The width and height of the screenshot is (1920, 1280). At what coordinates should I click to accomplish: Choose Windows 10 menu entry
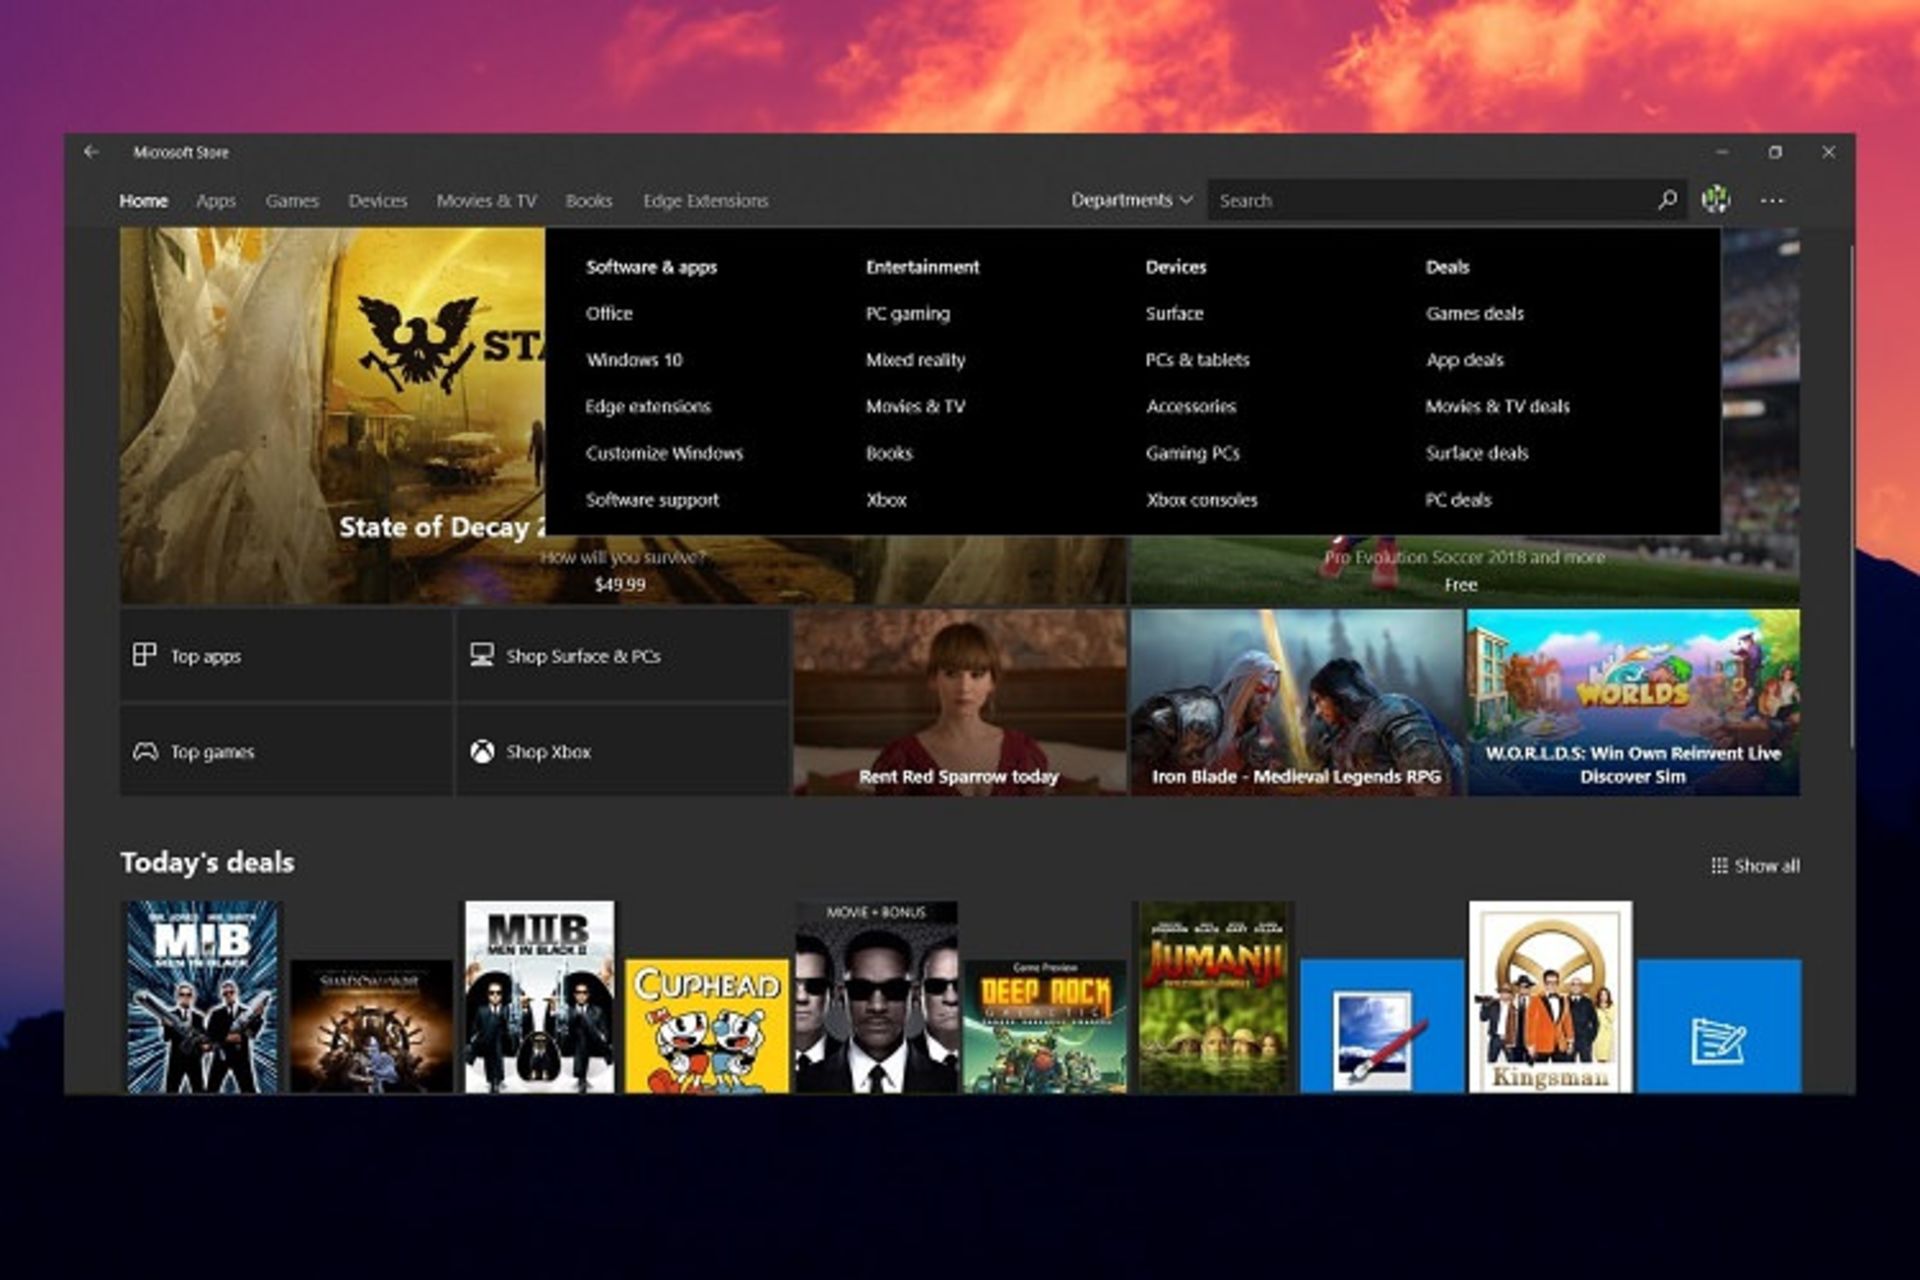click(634, 360)
